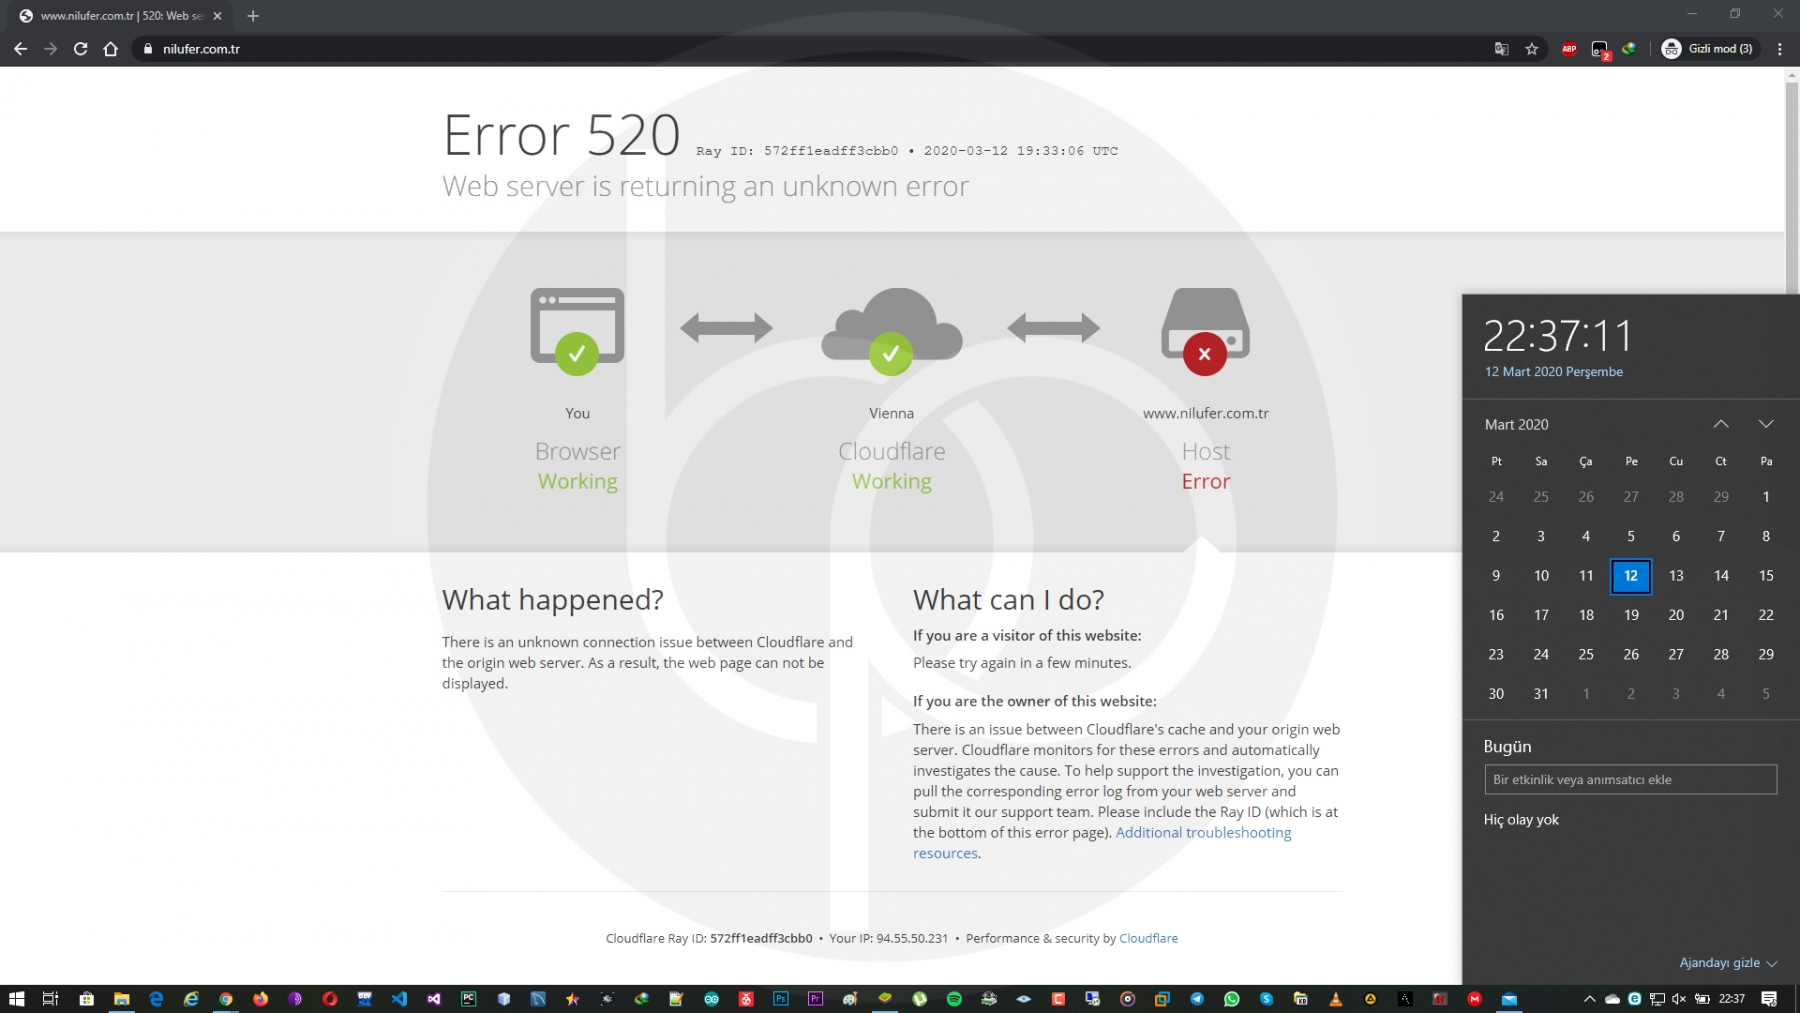Open the Adblock Plus extension
The width and height of the screenshot is (1800, 1013).
coord(1569,49)
